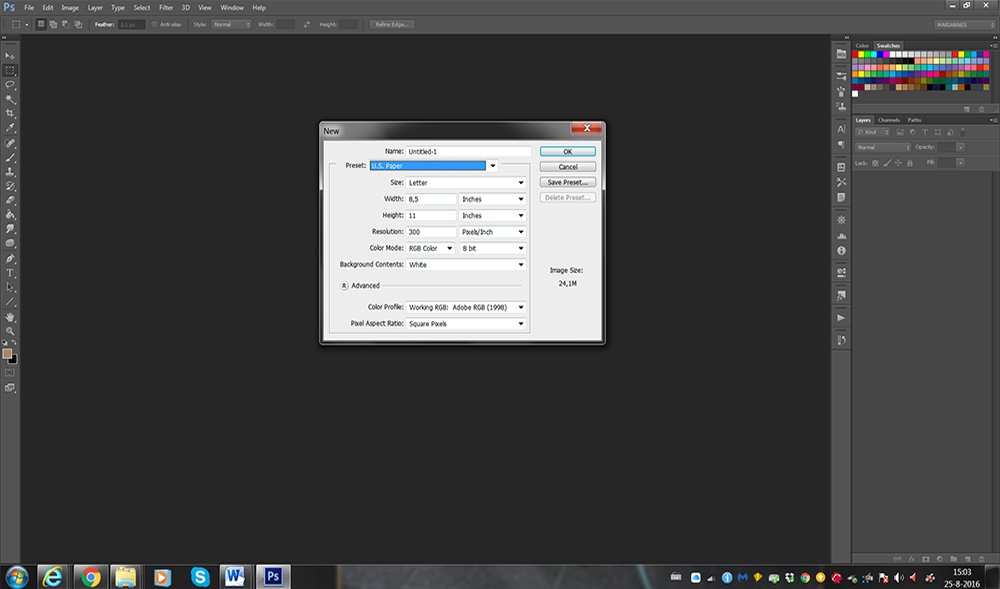
Task: Toggle layer filtering on/off switch
Action: pos(962,132)
